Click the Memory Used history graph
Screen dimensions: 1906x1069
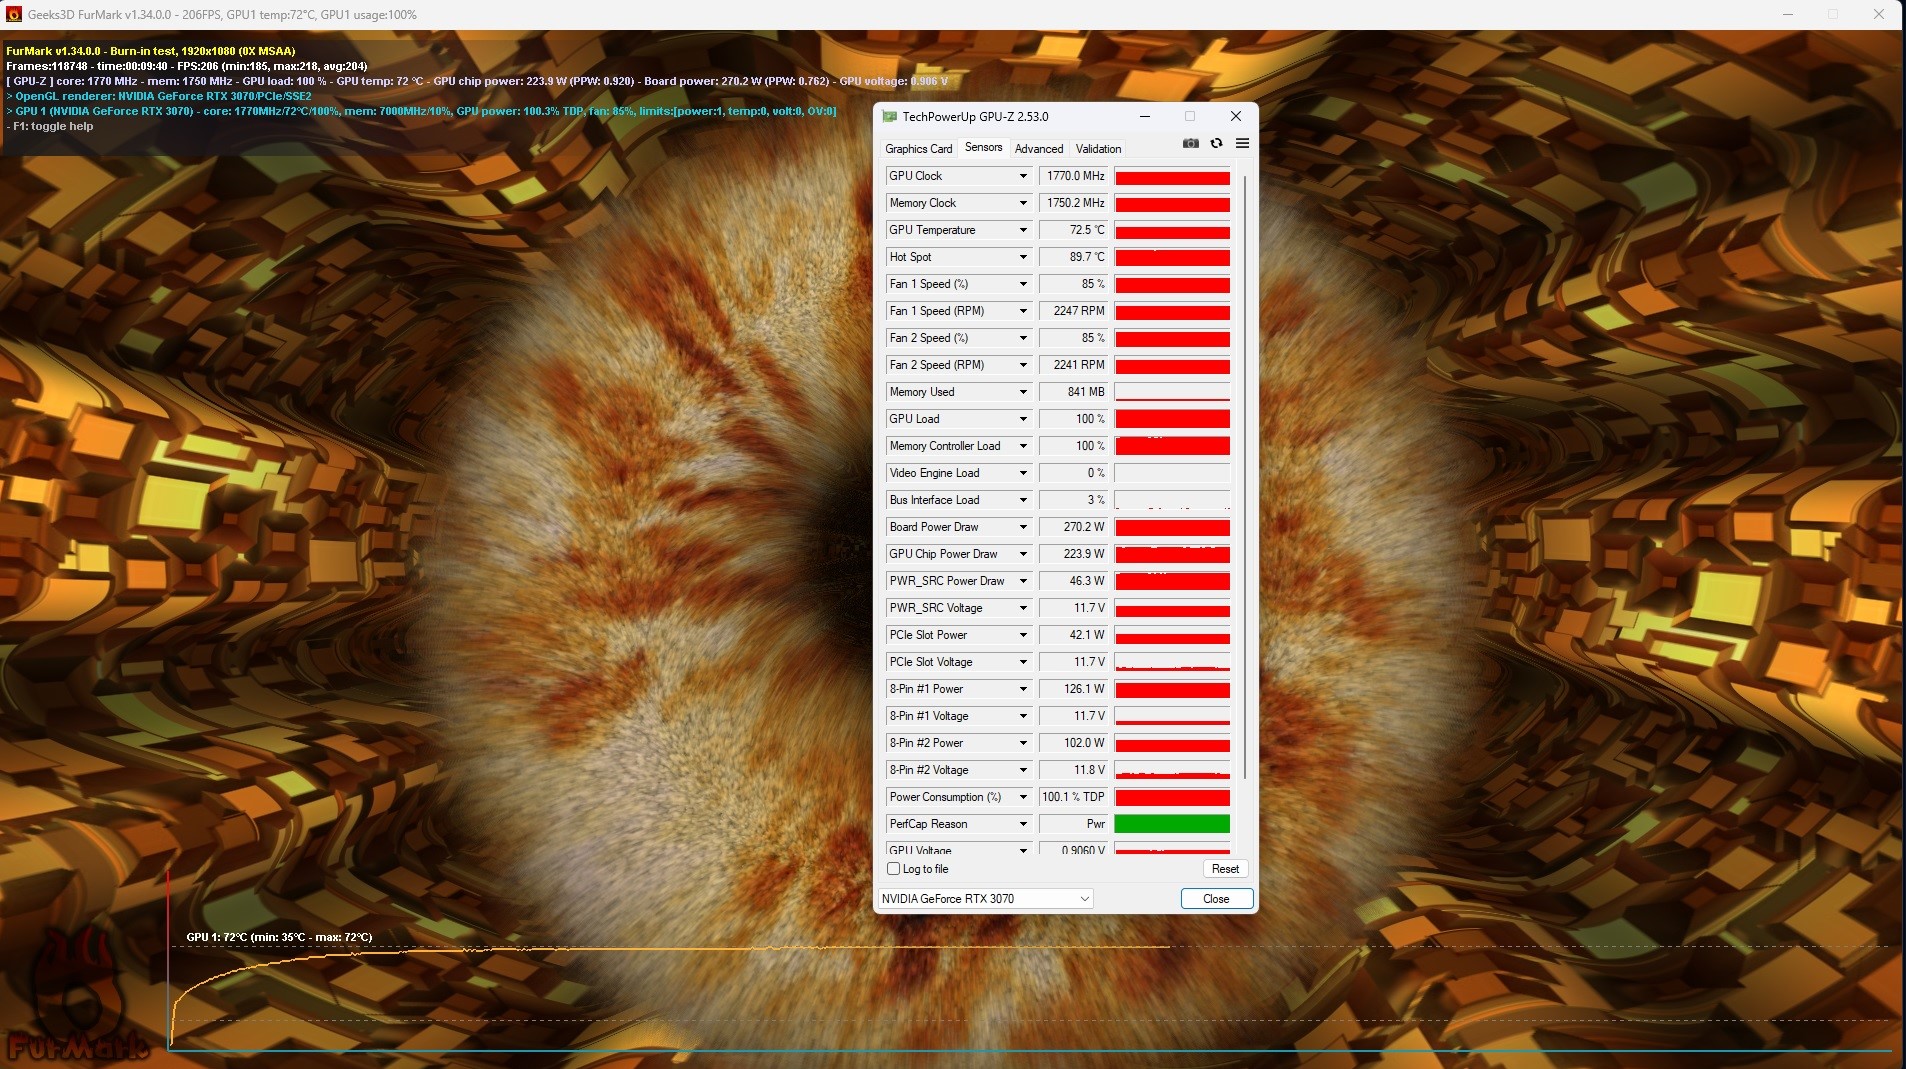(x=1172, y=392)
